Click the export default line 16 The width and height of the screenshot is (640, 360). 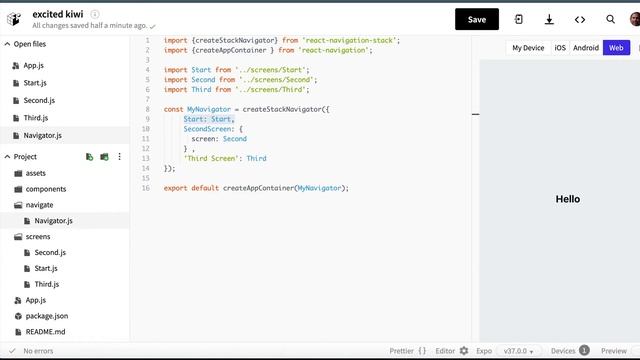click(x=256, y=188)
